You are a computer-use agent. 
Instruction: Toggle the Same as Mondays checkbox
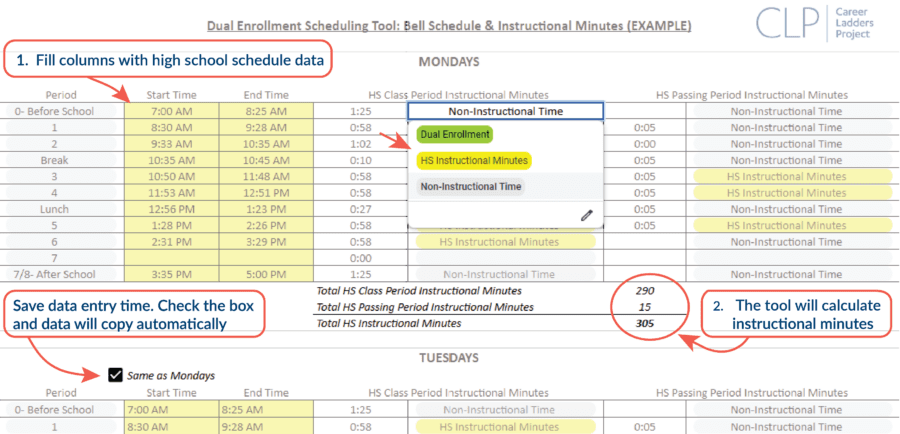point(115,375)
